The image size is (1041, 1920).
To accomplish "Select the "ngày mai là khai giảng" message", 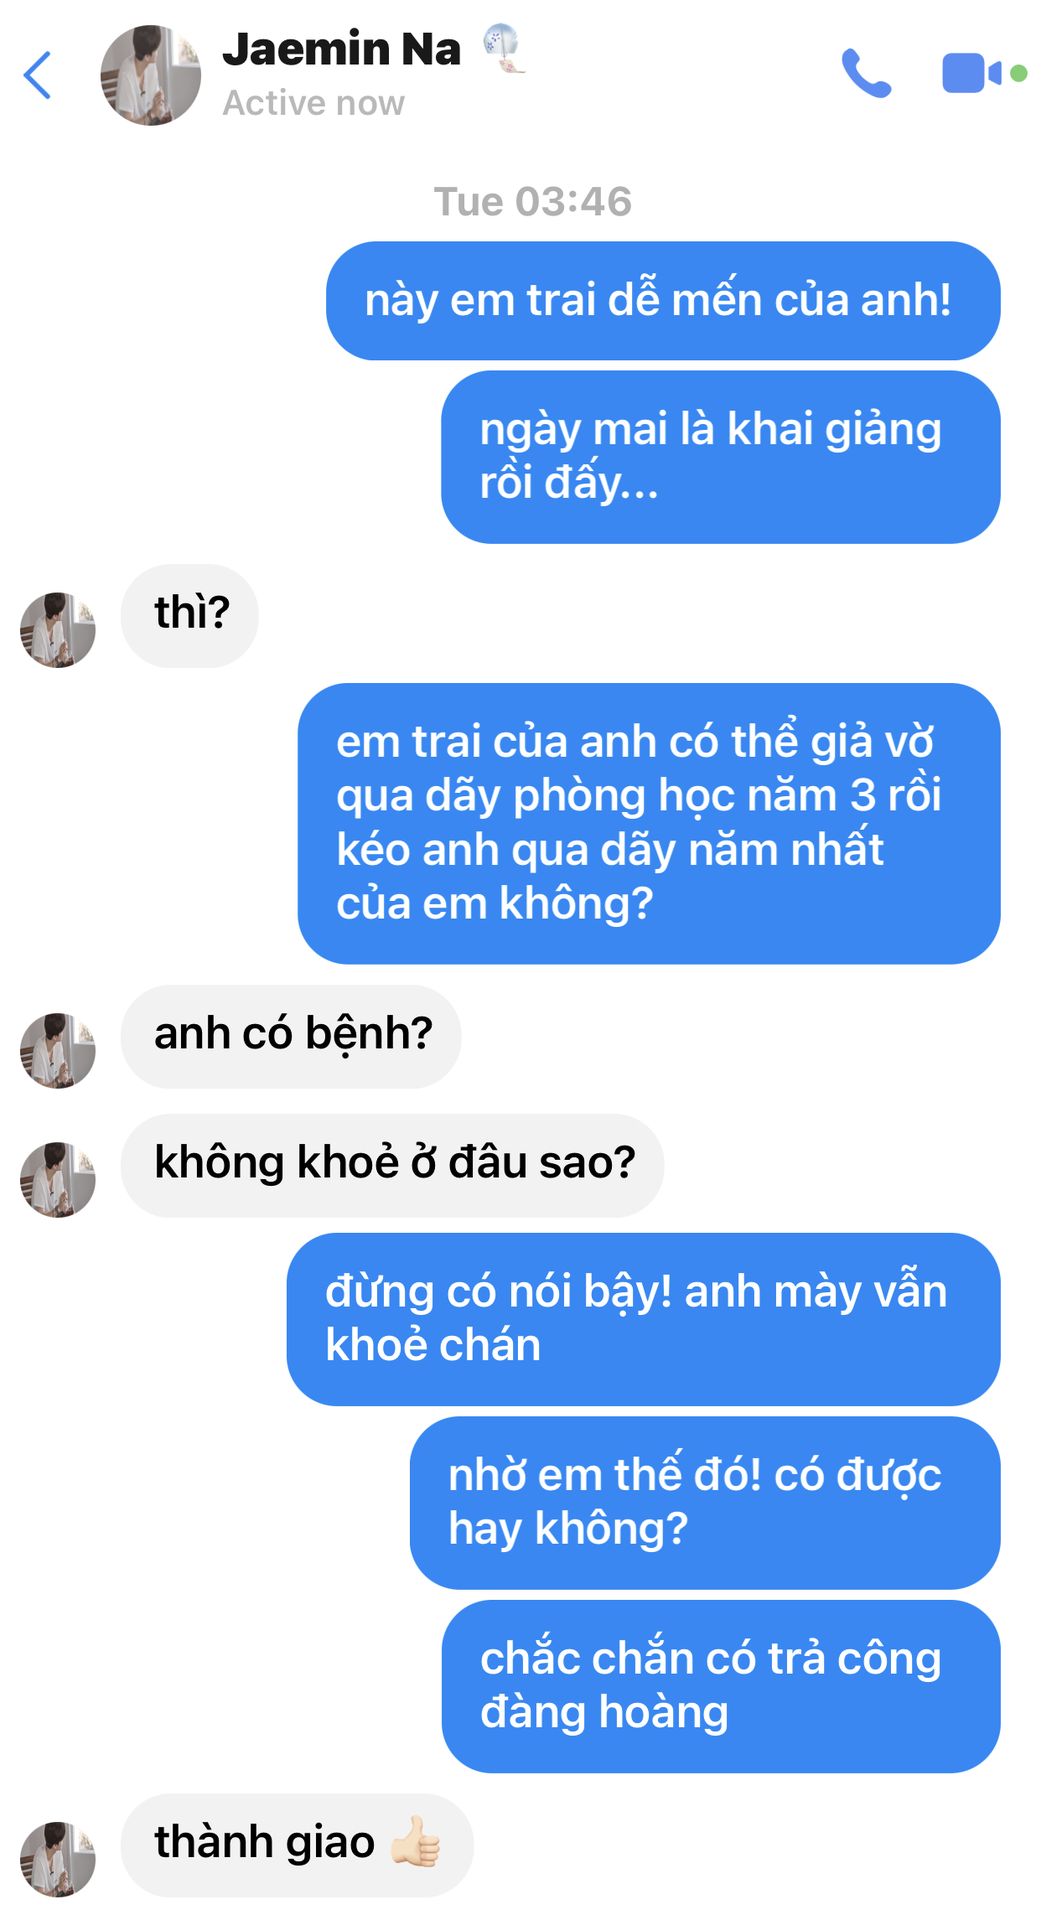I will point(721,457).
